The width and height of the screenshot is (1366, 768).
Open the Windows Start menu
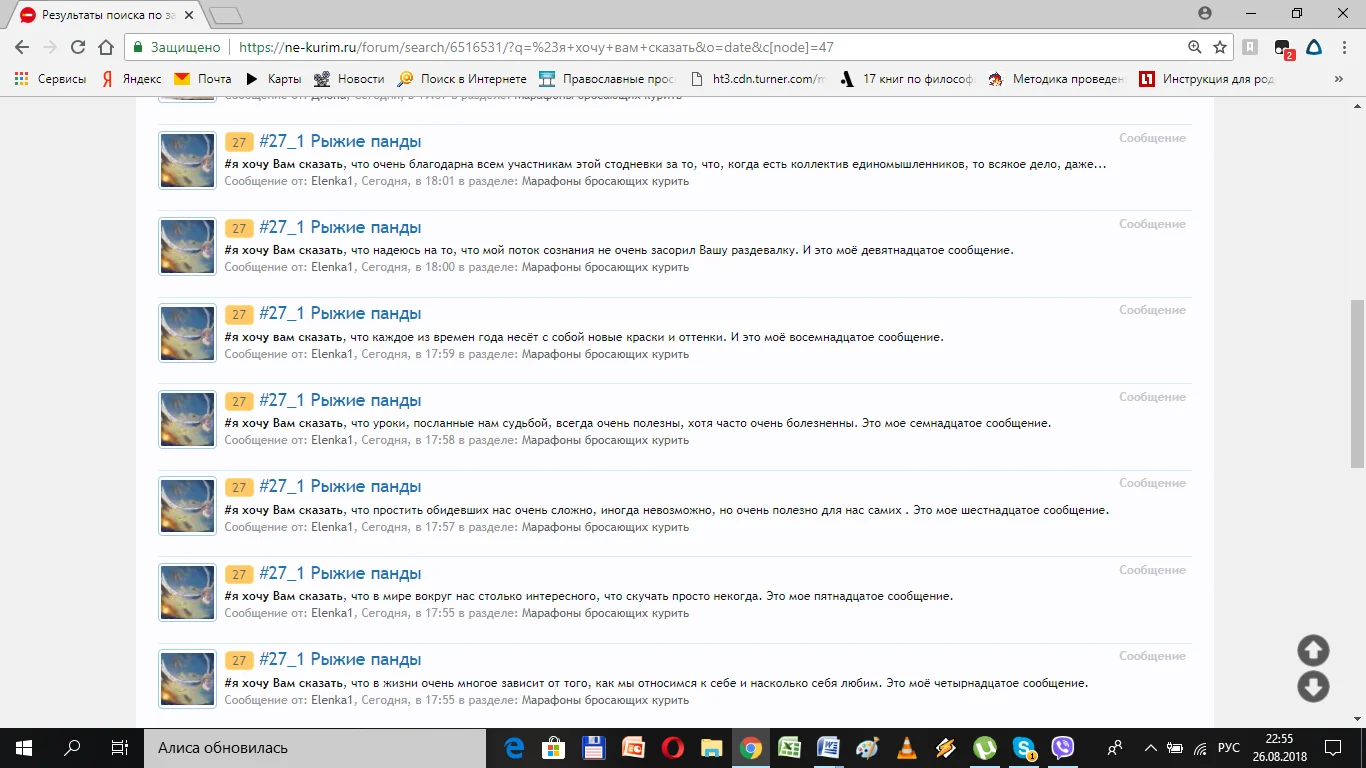pos(24,748)
